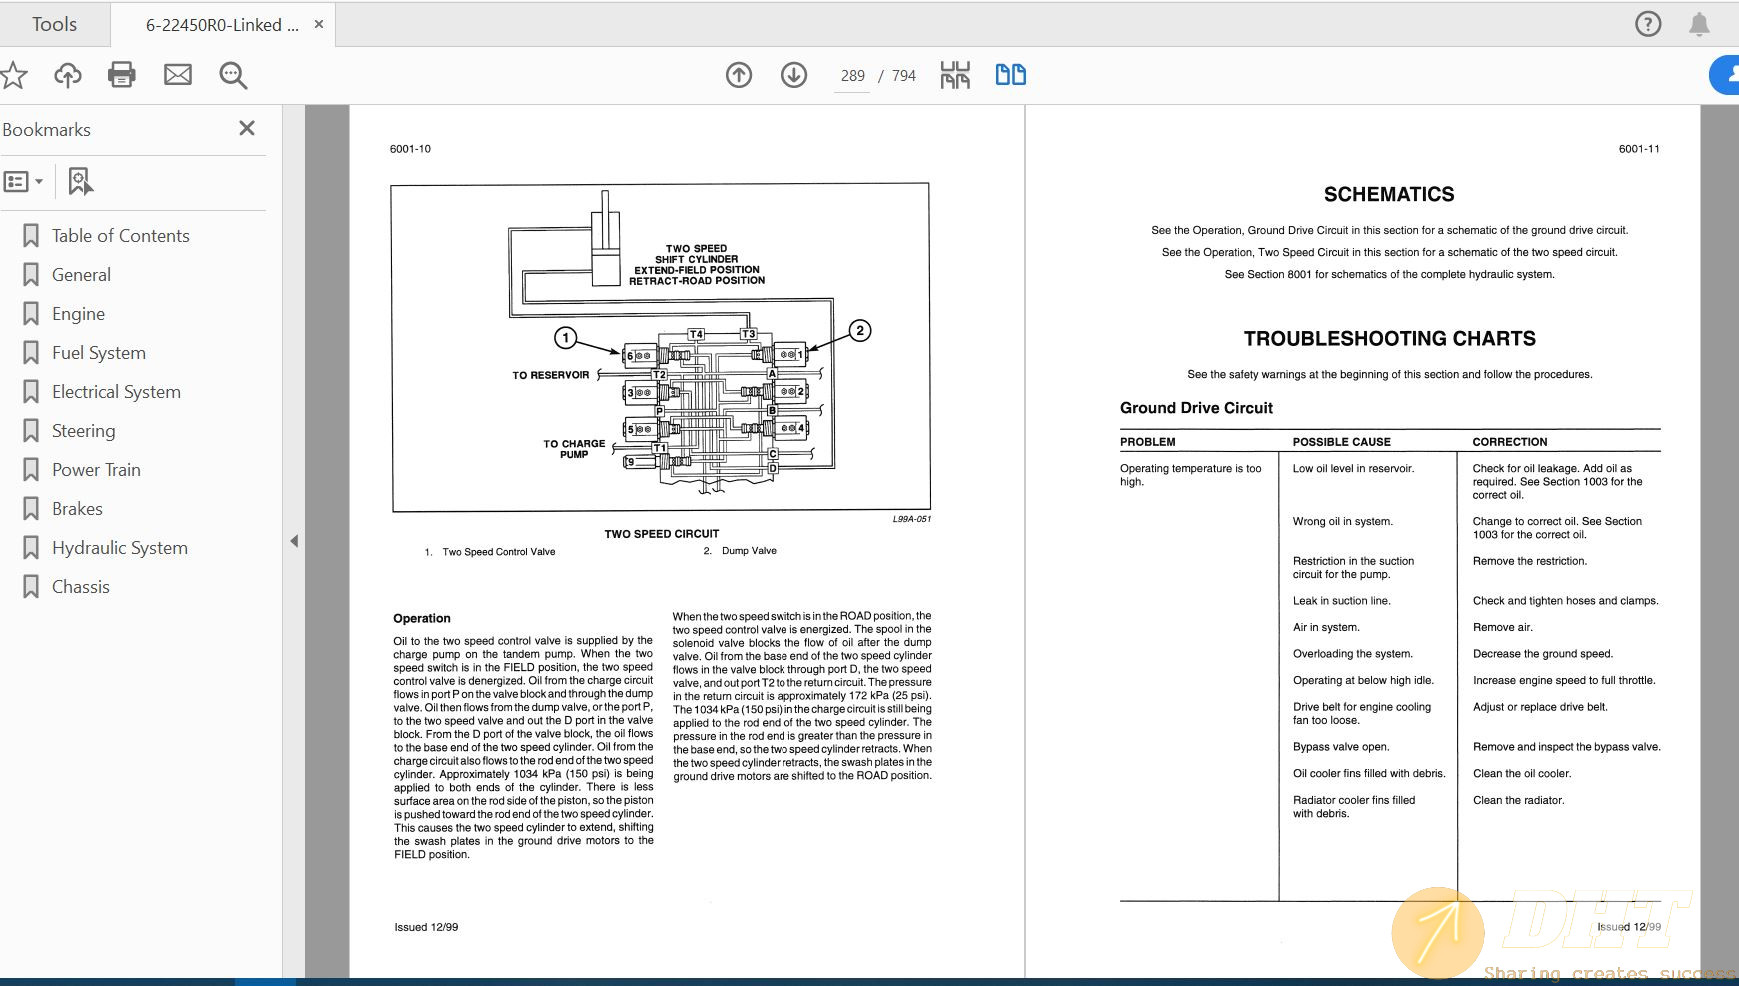Click the page number input field
Image resolution: width=1739 pixels, height=986 pixels.
pyautogui.click(x=852, y=76)
